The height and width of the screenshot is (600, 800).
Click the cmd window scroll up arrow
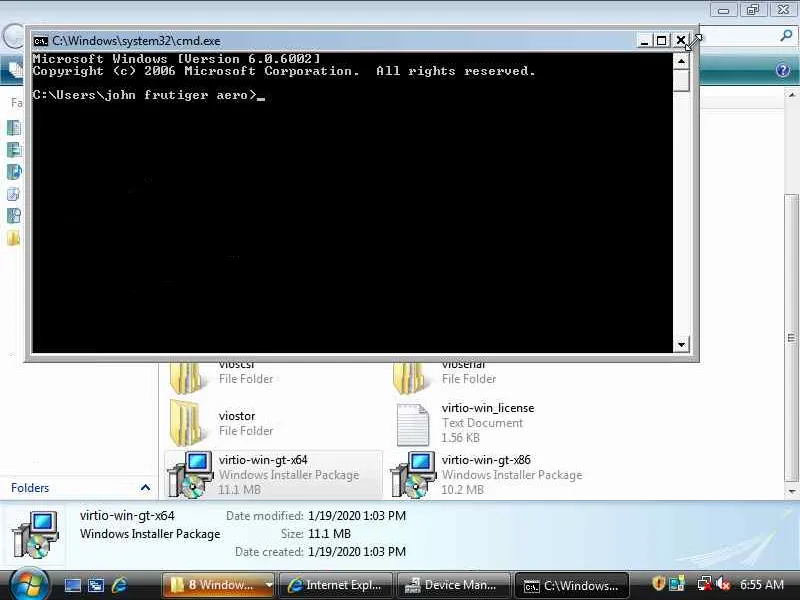click(682, 61)
